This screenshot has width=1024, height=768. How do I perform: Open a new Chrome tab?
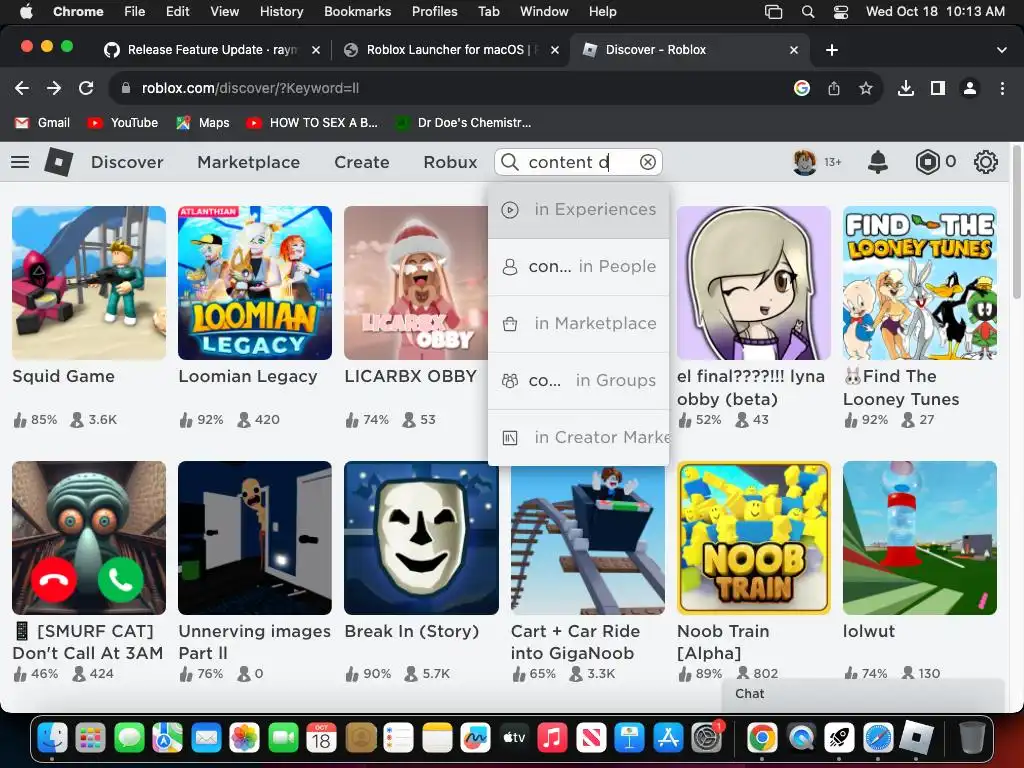click(x=832, y=50)
